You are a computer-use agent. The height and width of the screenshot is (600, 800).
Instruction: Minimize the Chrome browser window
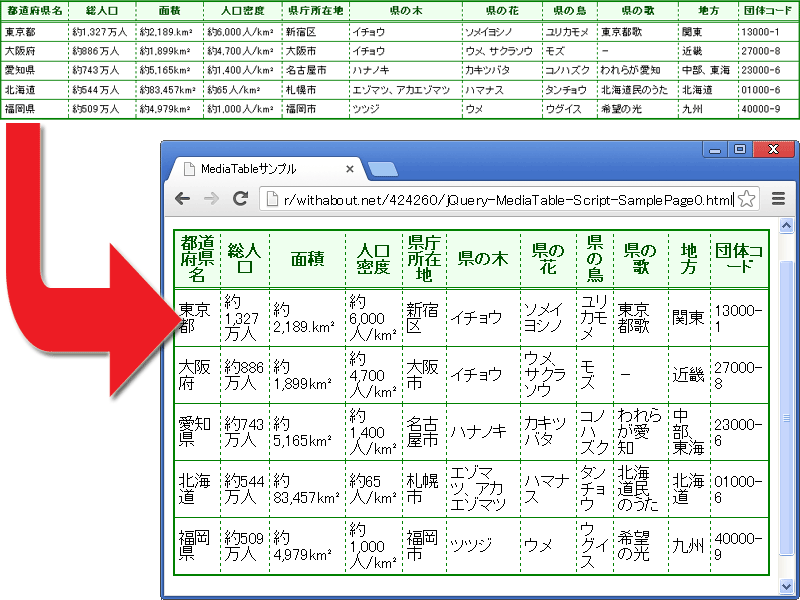tap(714, 149)
